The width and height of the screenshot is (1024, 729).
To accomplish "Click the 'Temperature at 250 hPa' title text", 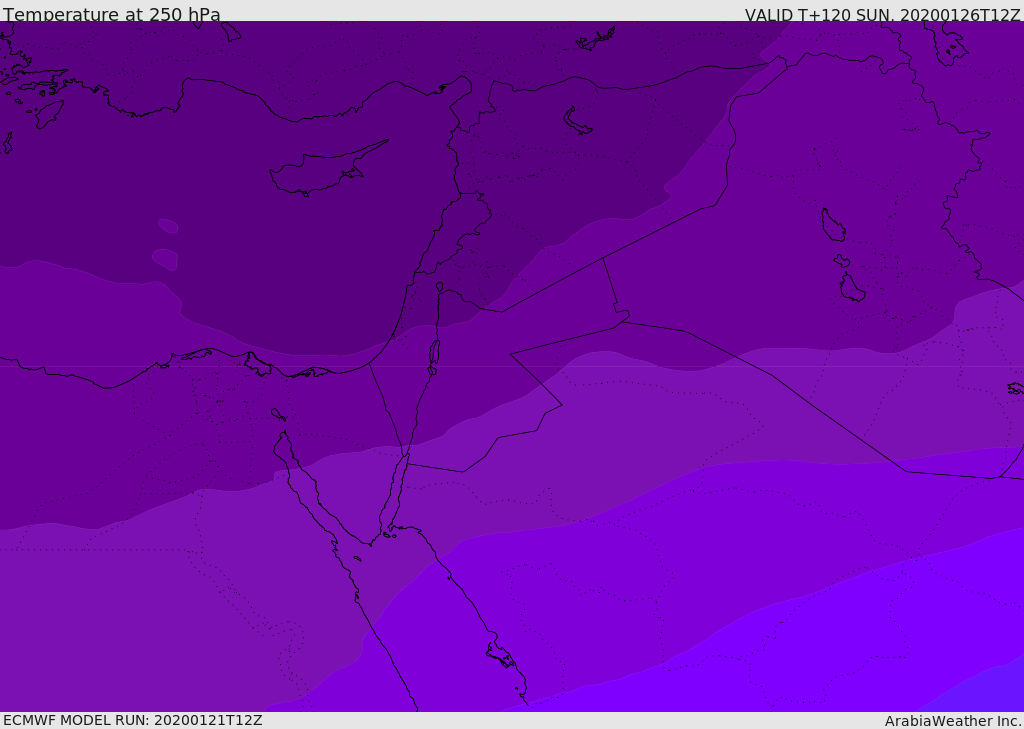I will click(x=112, y=14).
